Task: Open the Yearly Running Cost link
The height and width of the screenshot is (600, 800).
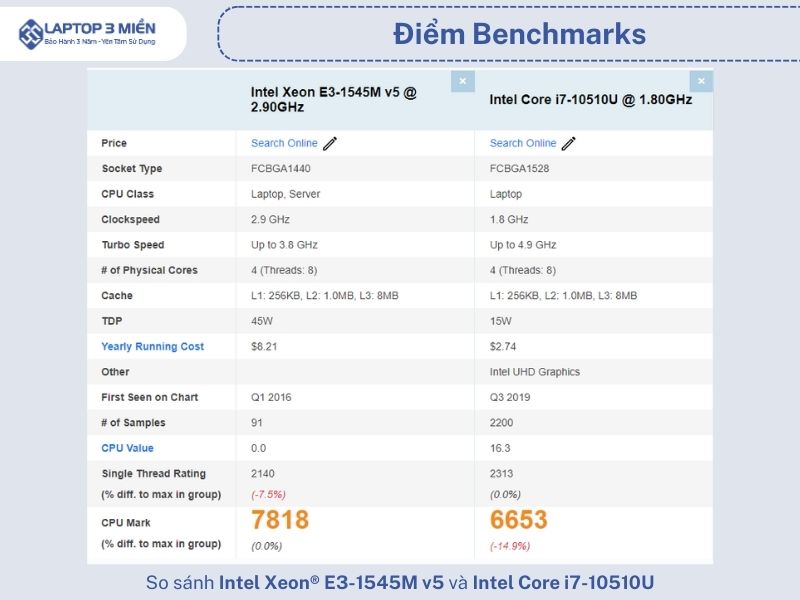Action: 152,346
